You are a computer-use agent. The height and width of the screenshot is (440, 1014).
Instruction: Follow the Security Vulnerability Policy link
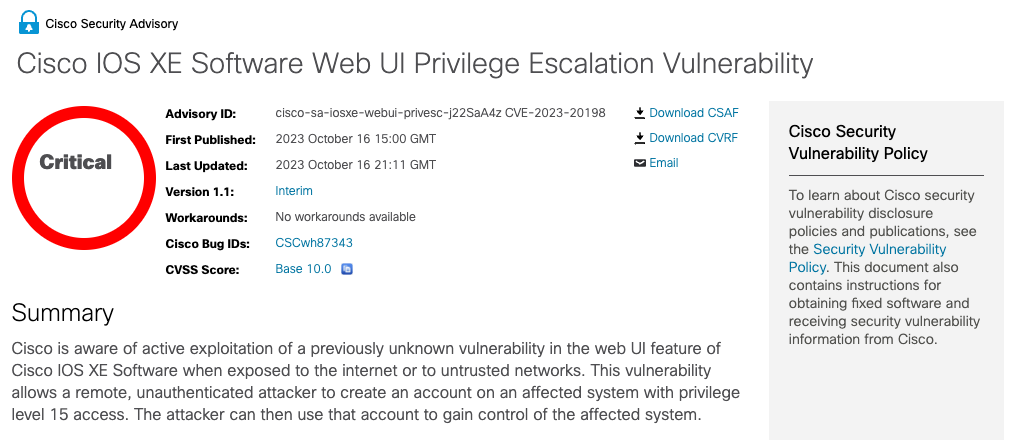coord(867,258)
